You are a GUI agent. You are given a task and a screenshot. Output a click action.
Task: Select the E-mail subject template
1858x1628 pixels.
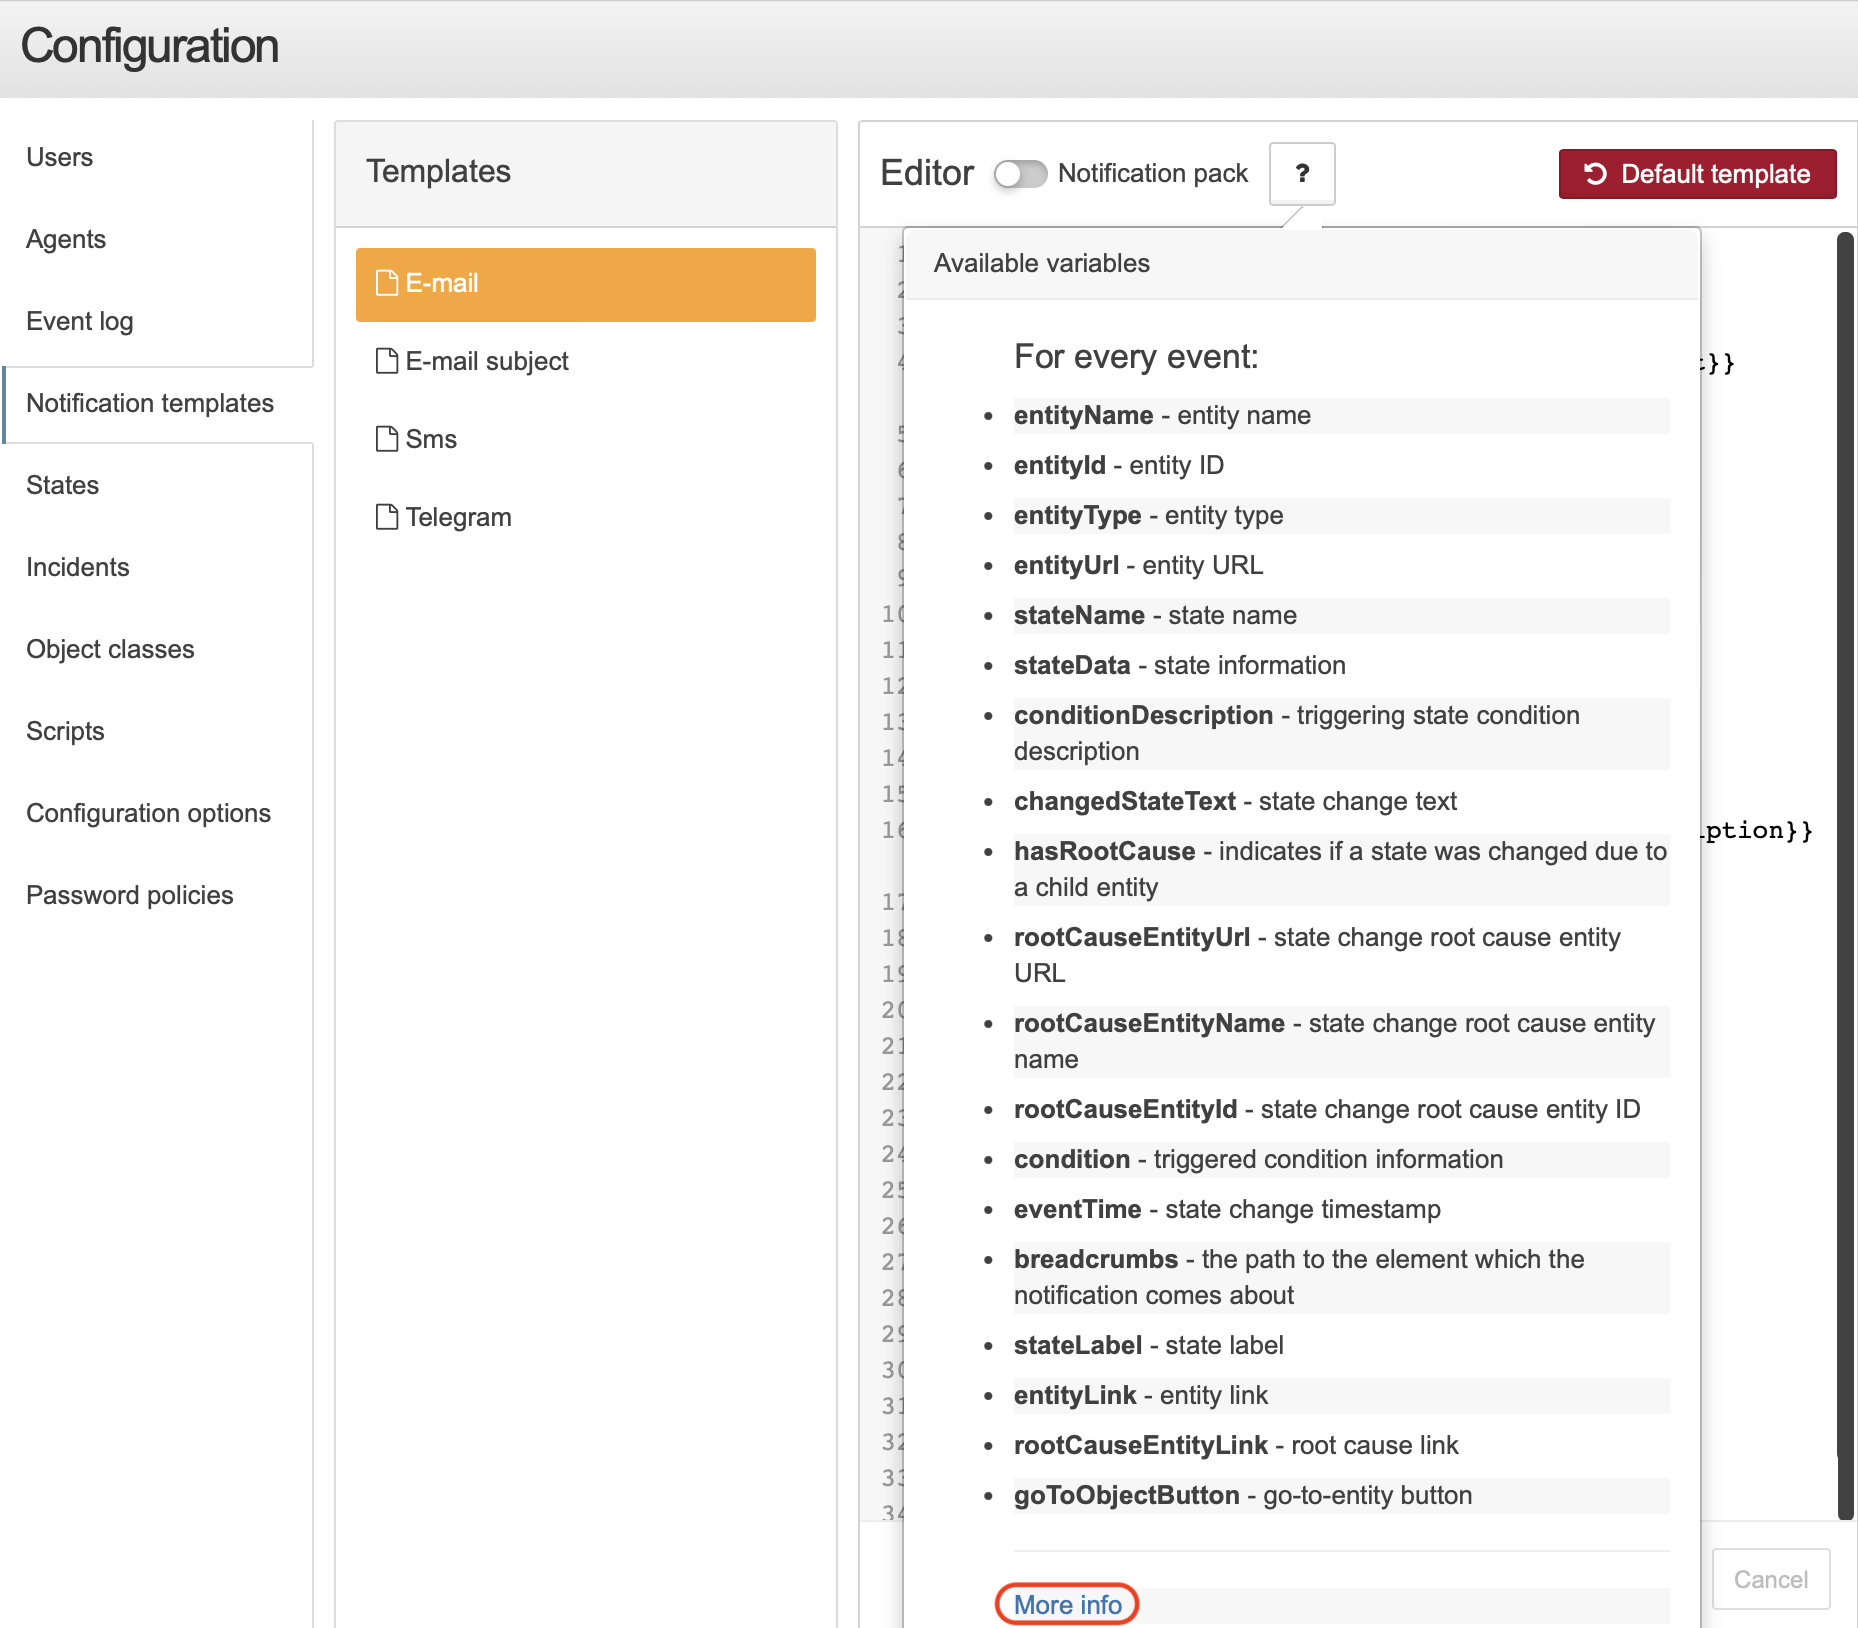(x=586, y=361)
